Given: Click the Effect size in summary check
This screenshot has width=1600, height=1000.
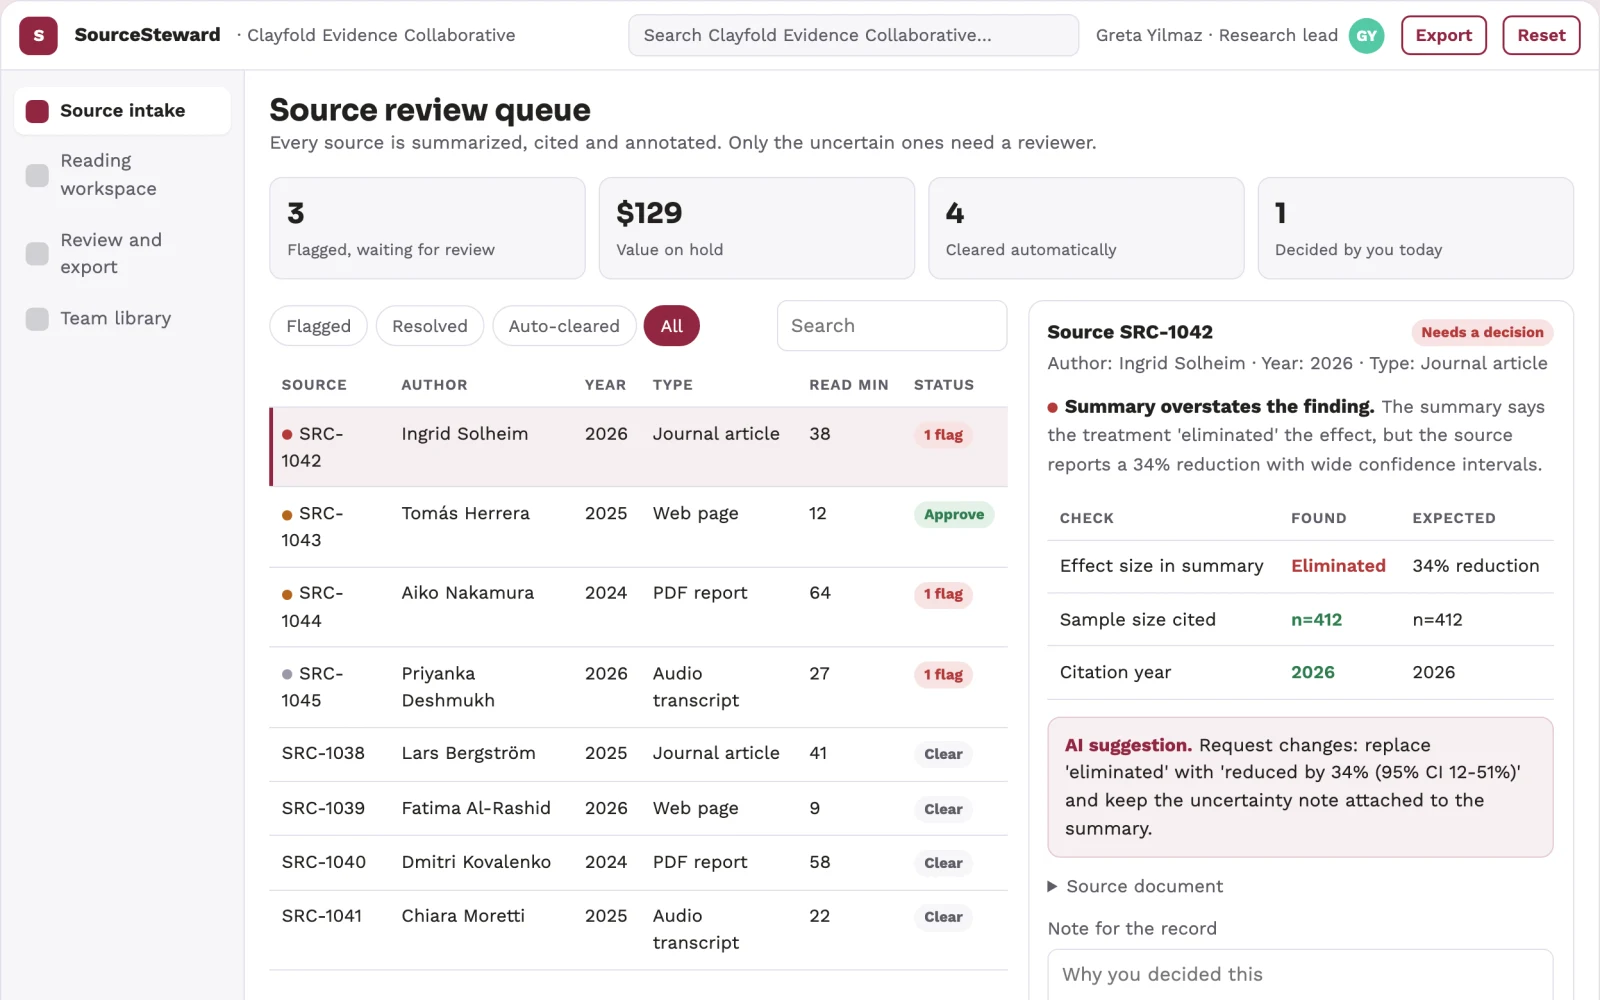Looking at the screenshot, I should click(x=1161, y=566).
